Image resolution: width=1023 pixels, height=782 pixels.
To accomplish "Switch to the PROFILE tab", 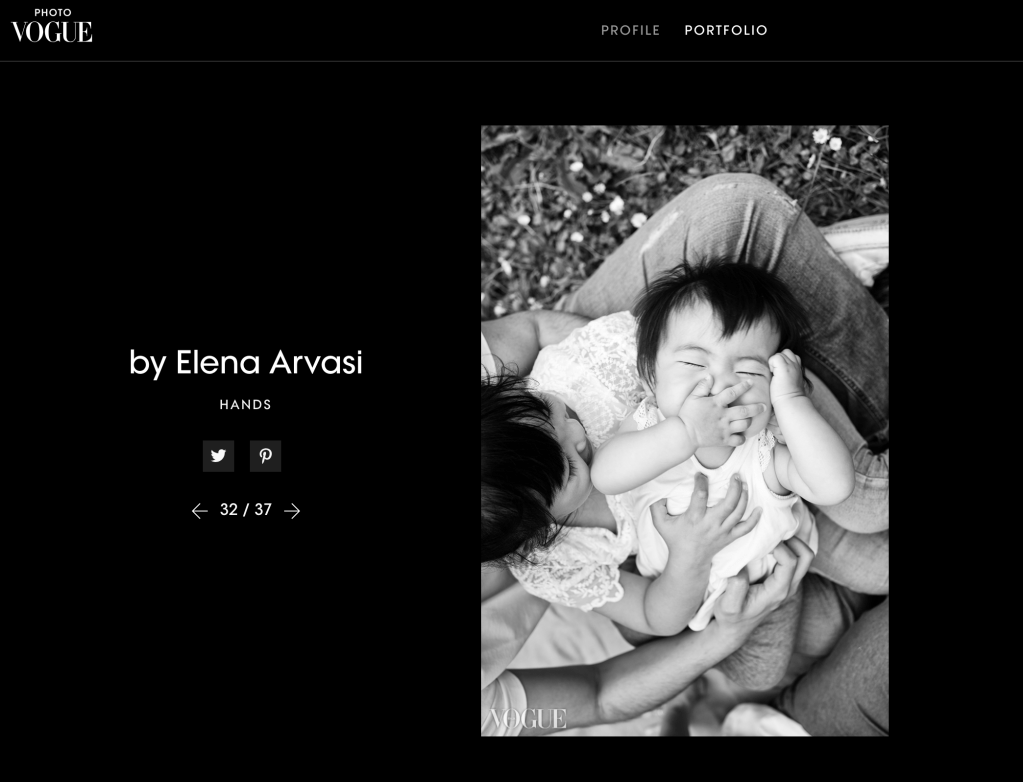I will (x=630, y=30).
